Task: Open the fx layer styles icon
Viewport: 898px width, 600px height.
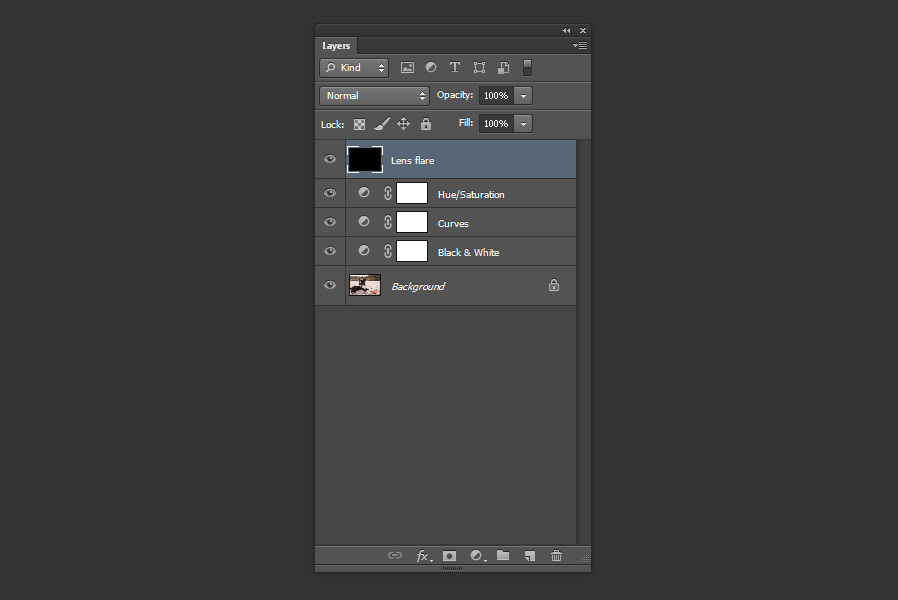Action: pyautogui.click(x=422, y=555)
